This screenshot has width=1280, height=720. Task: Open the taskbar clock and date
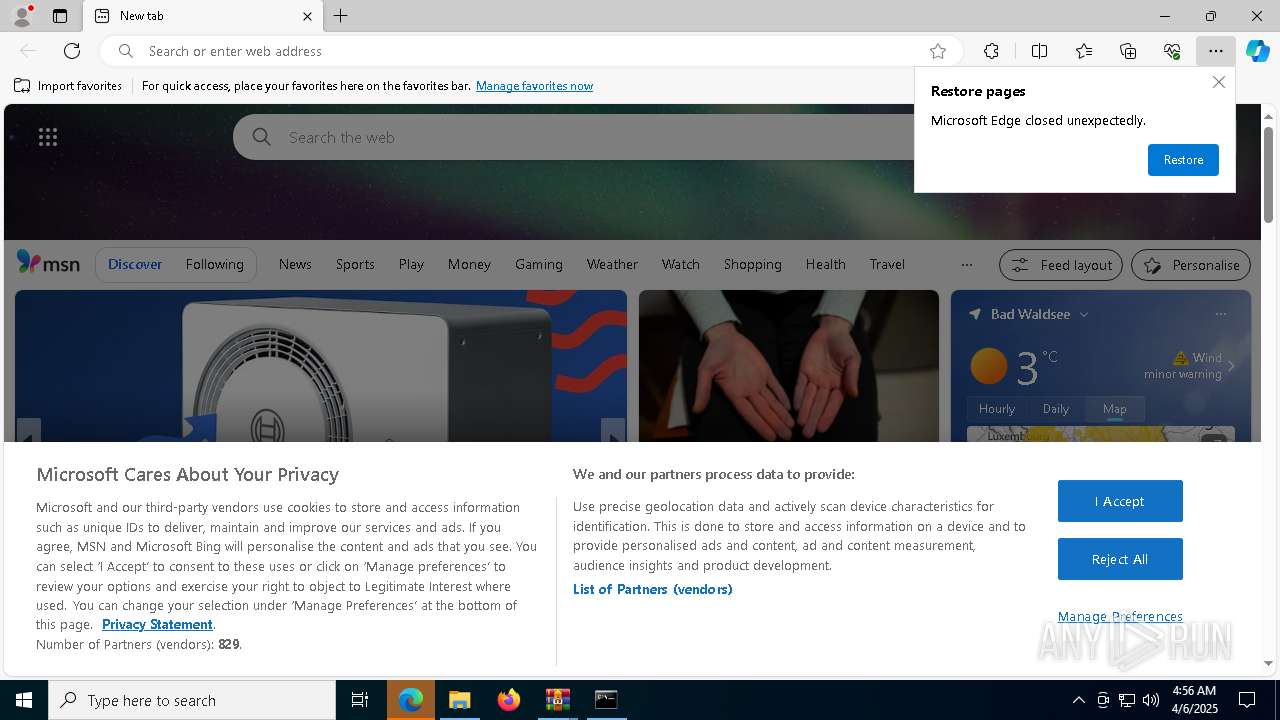(x=1193, y=700)
